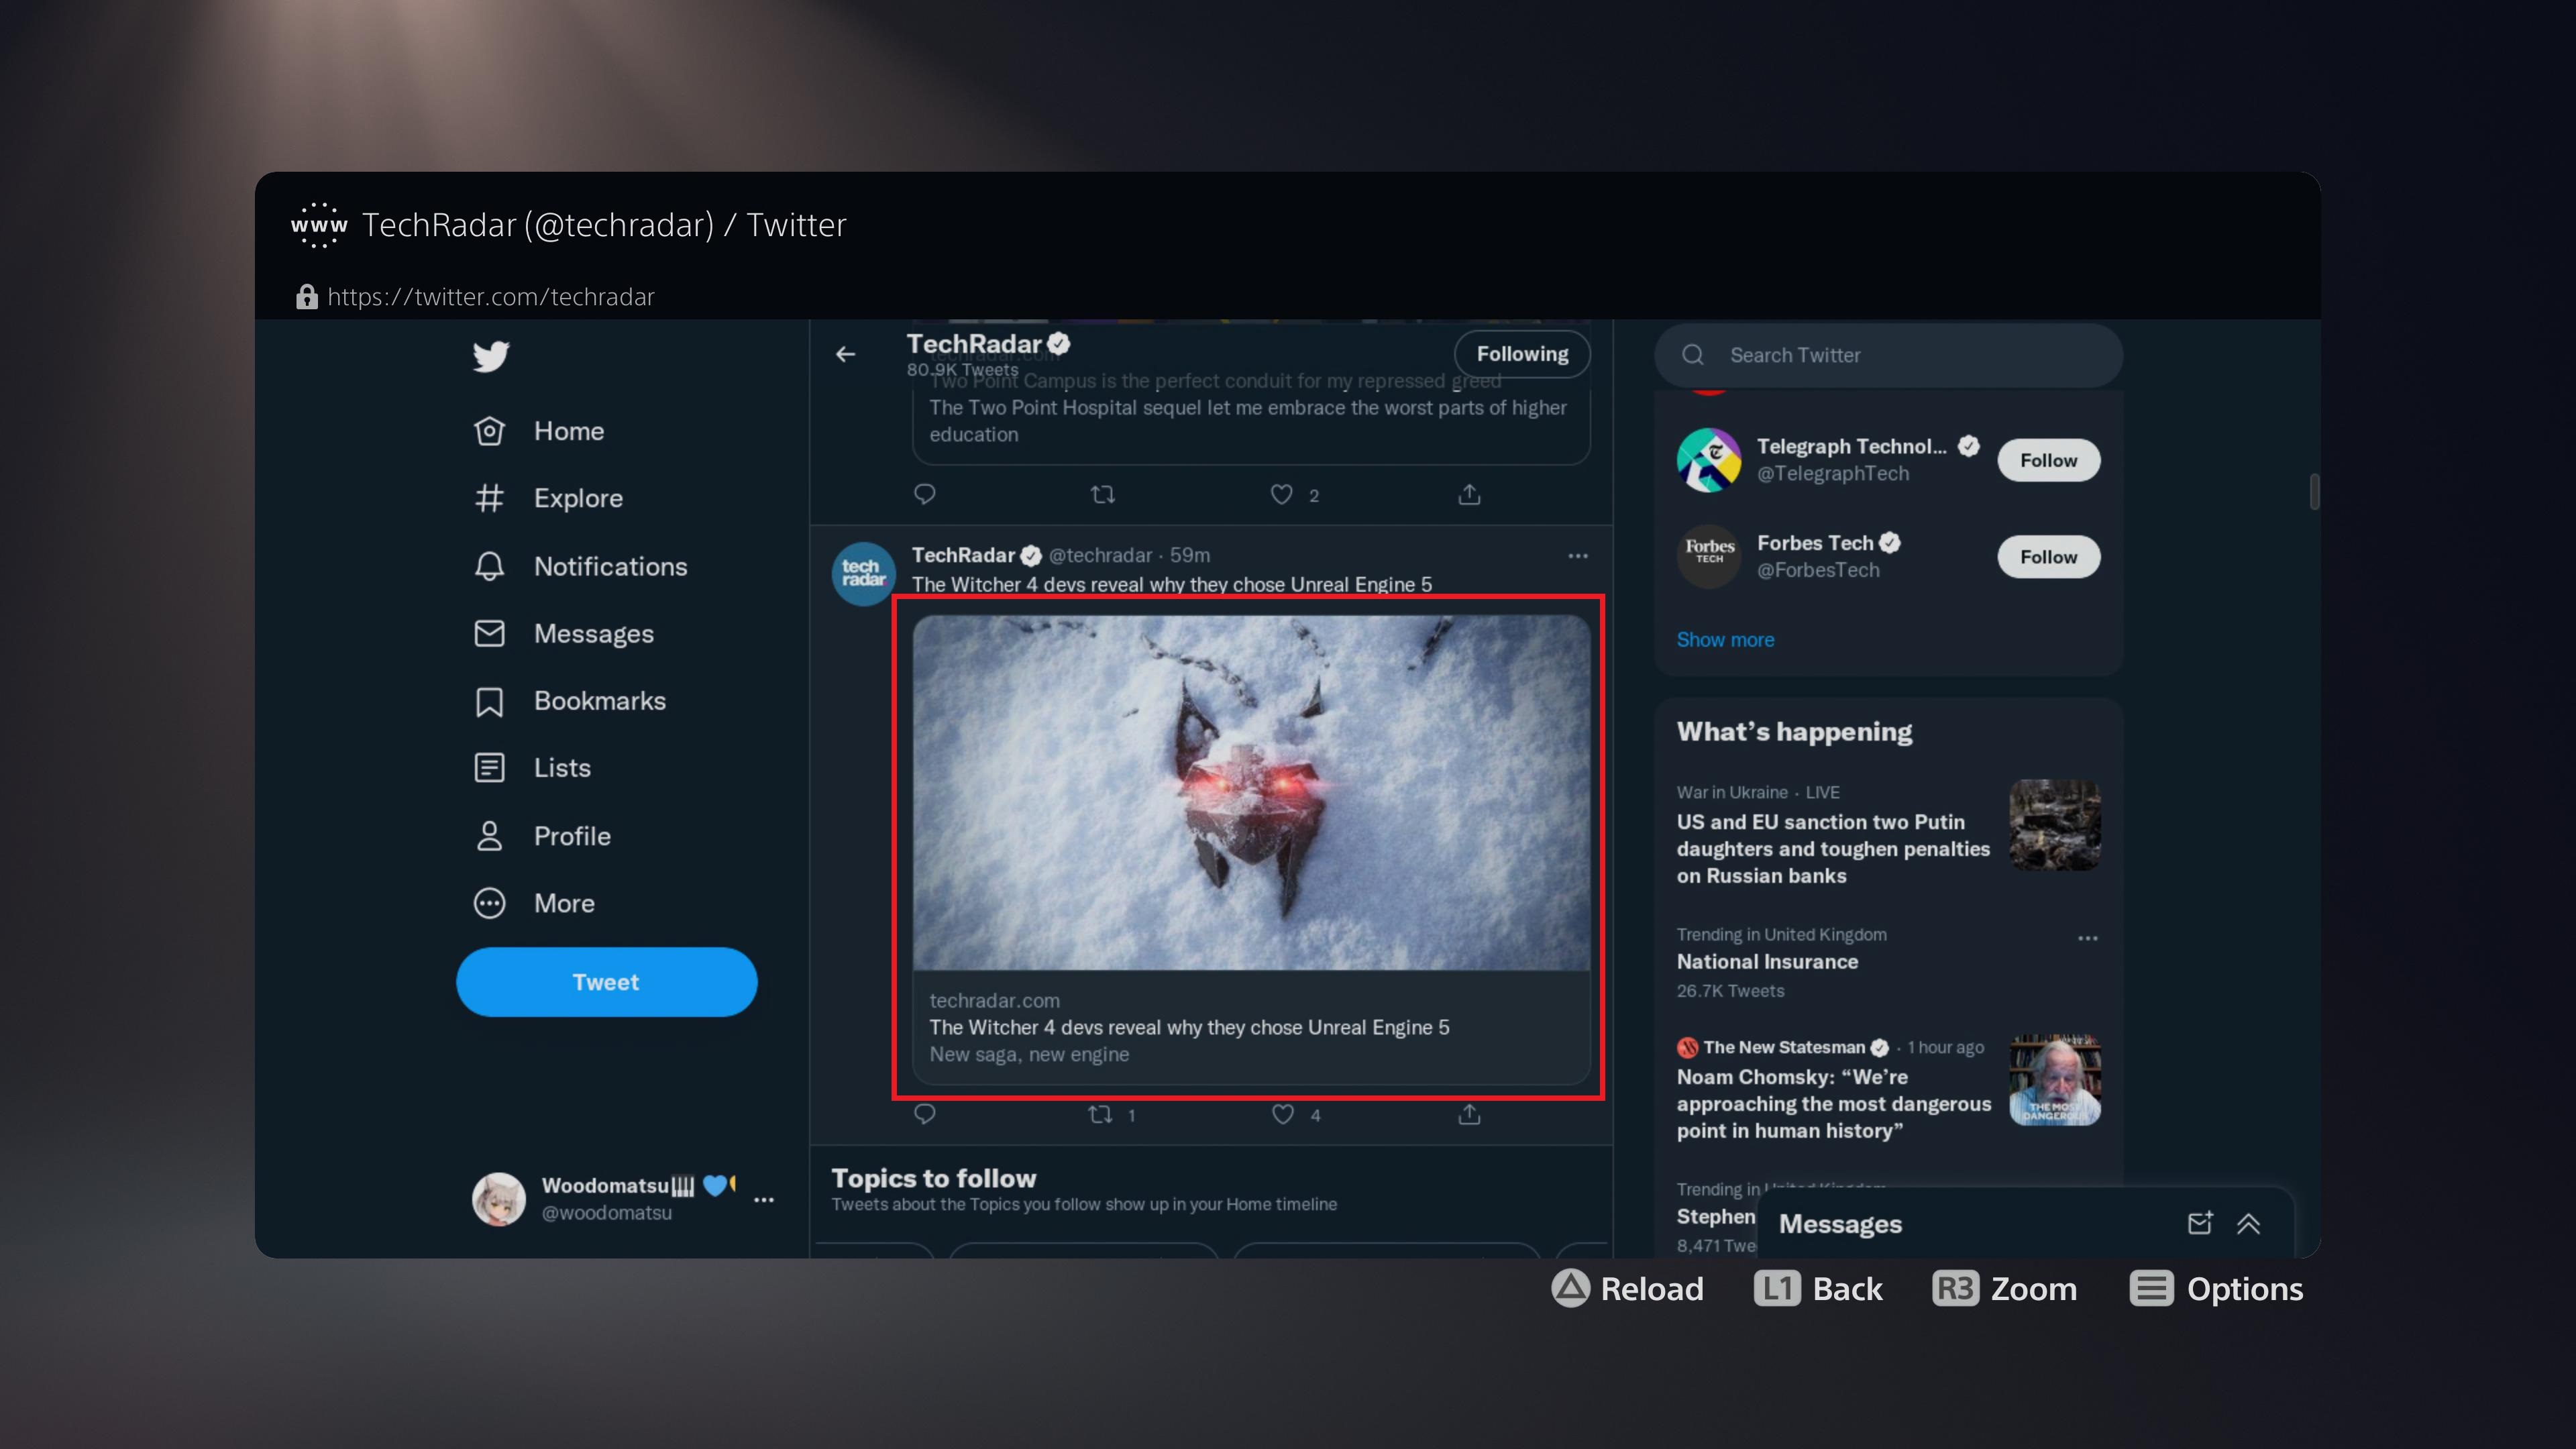The width and height of the screenshot is (2576, 1449).
Task: Compose new message in Messages drawer
Action: [2199, 1223]
